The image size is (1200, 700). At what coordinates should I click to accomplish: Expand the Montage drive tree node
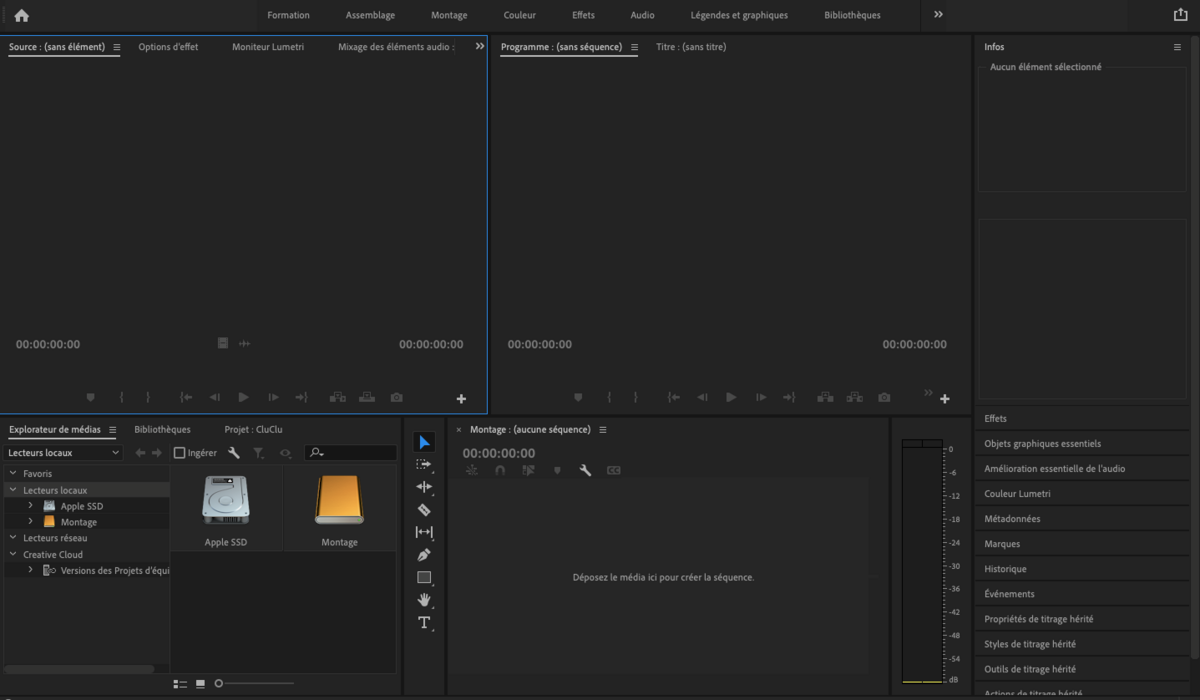tap(30, 522)
